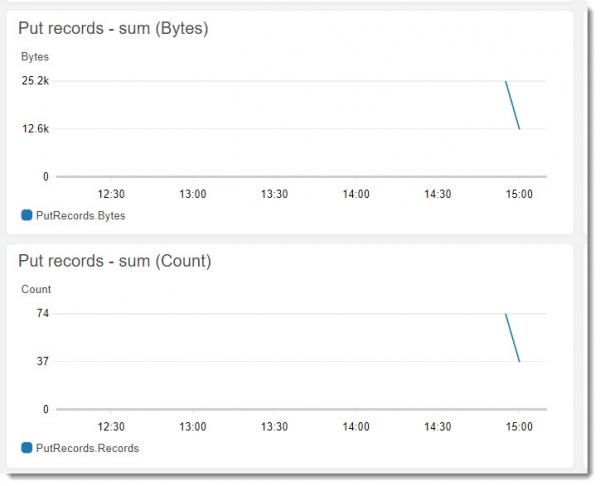600x486 pixels.
Task: Click 12:30 time marker in Bytes chart
Action: tap(110, 194)
